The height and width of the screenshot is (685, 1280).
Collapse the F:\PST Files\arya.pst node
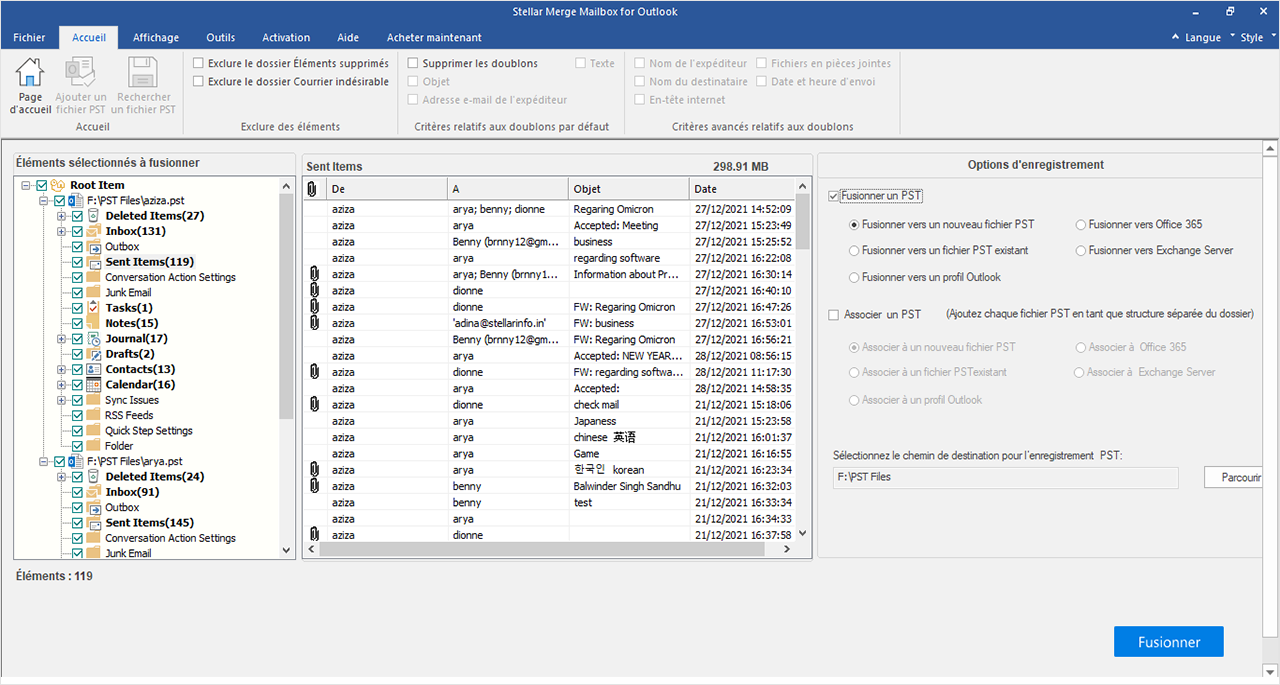click(x=44, y=461)
